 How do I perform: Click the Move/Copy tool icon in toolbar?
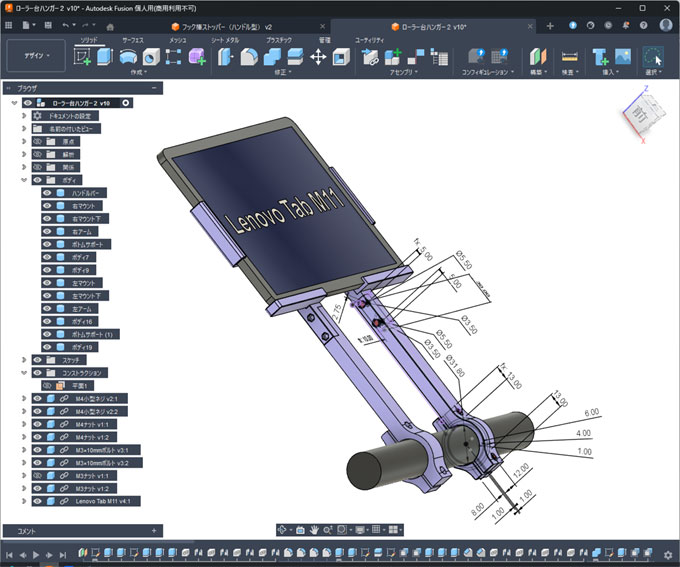click(319, 57)
